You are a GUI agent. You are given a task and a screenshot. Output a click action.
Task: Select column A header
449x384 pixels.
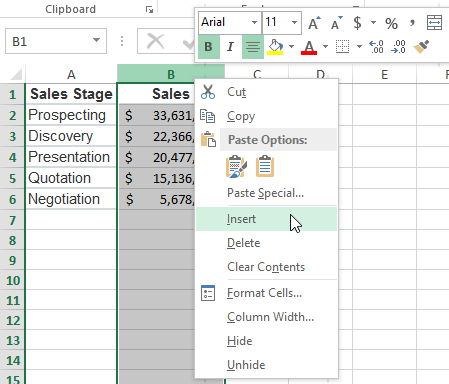point(71,74)
